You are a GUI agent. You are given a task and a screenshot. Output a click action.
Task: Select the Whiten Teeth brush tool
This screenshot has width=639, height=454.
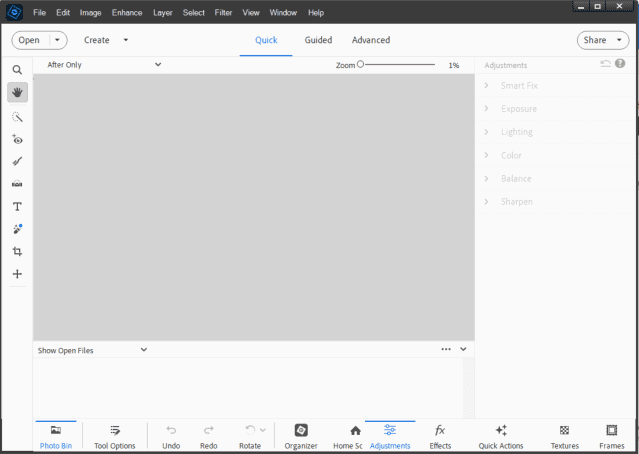[x=17, y=161]
